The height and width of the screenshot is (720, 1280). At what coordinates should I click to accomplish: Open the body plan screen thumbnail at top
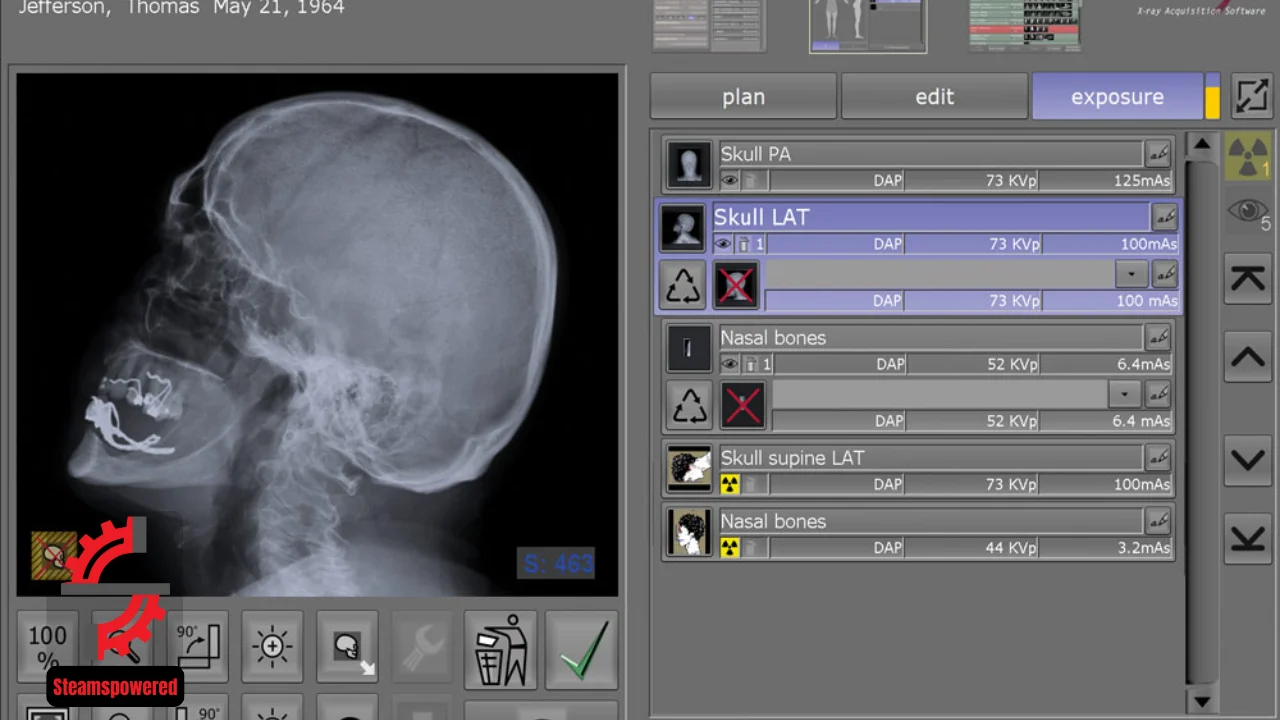tap(868, 25)
